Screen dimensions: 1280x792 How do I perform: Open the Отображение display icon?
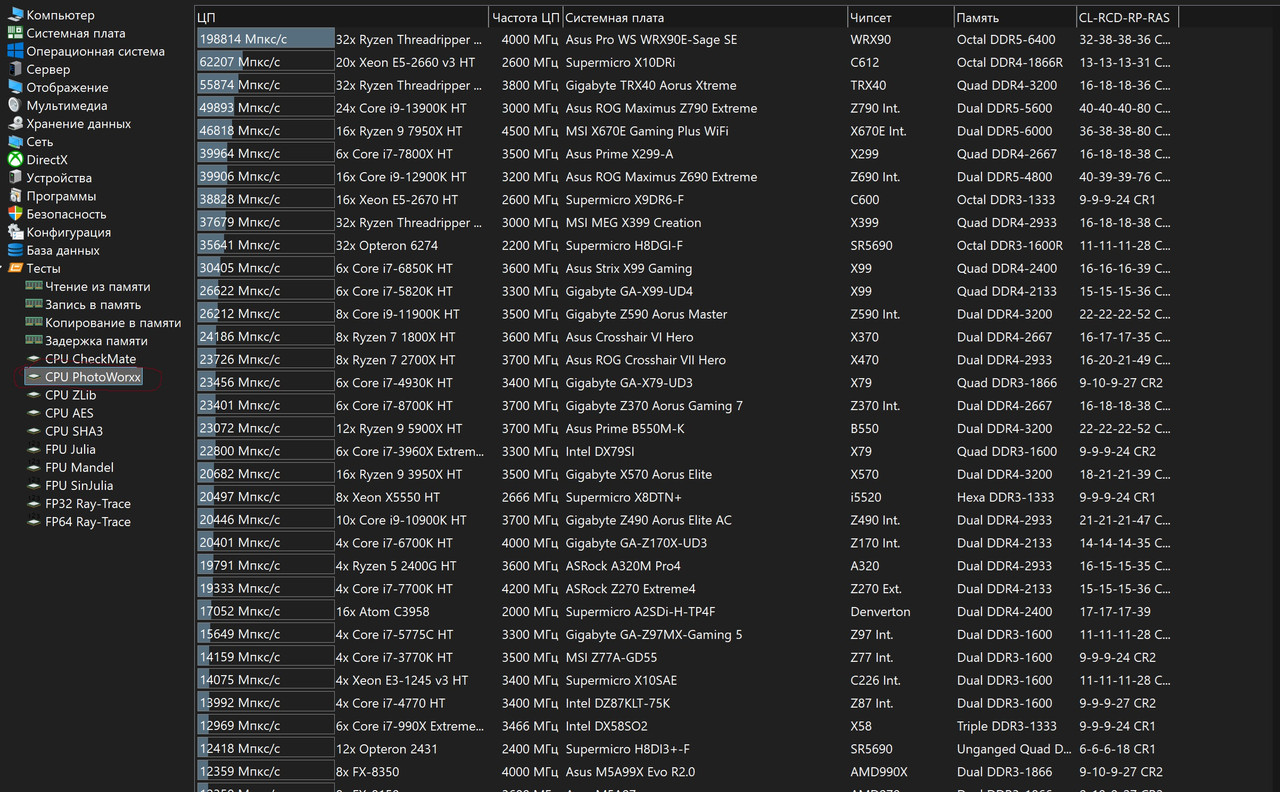pyautogui.click(x=15, y=87)
